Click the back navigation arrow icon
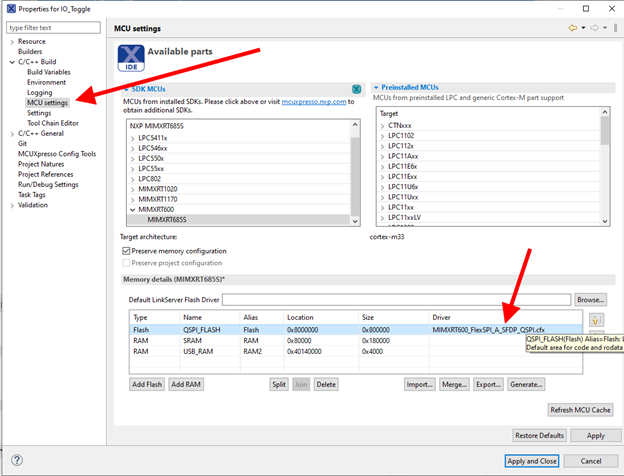The image size is (624, 476). pos(573,28)
